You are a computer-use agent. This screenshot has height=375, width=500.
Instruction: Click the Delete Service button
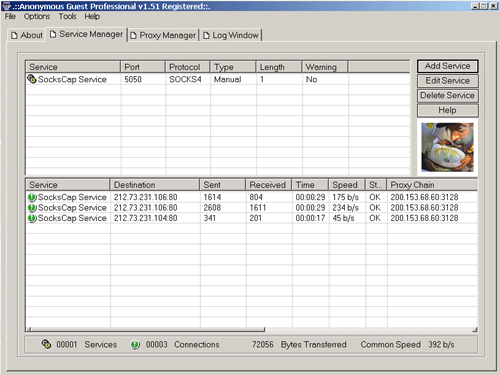coord(447,95)
